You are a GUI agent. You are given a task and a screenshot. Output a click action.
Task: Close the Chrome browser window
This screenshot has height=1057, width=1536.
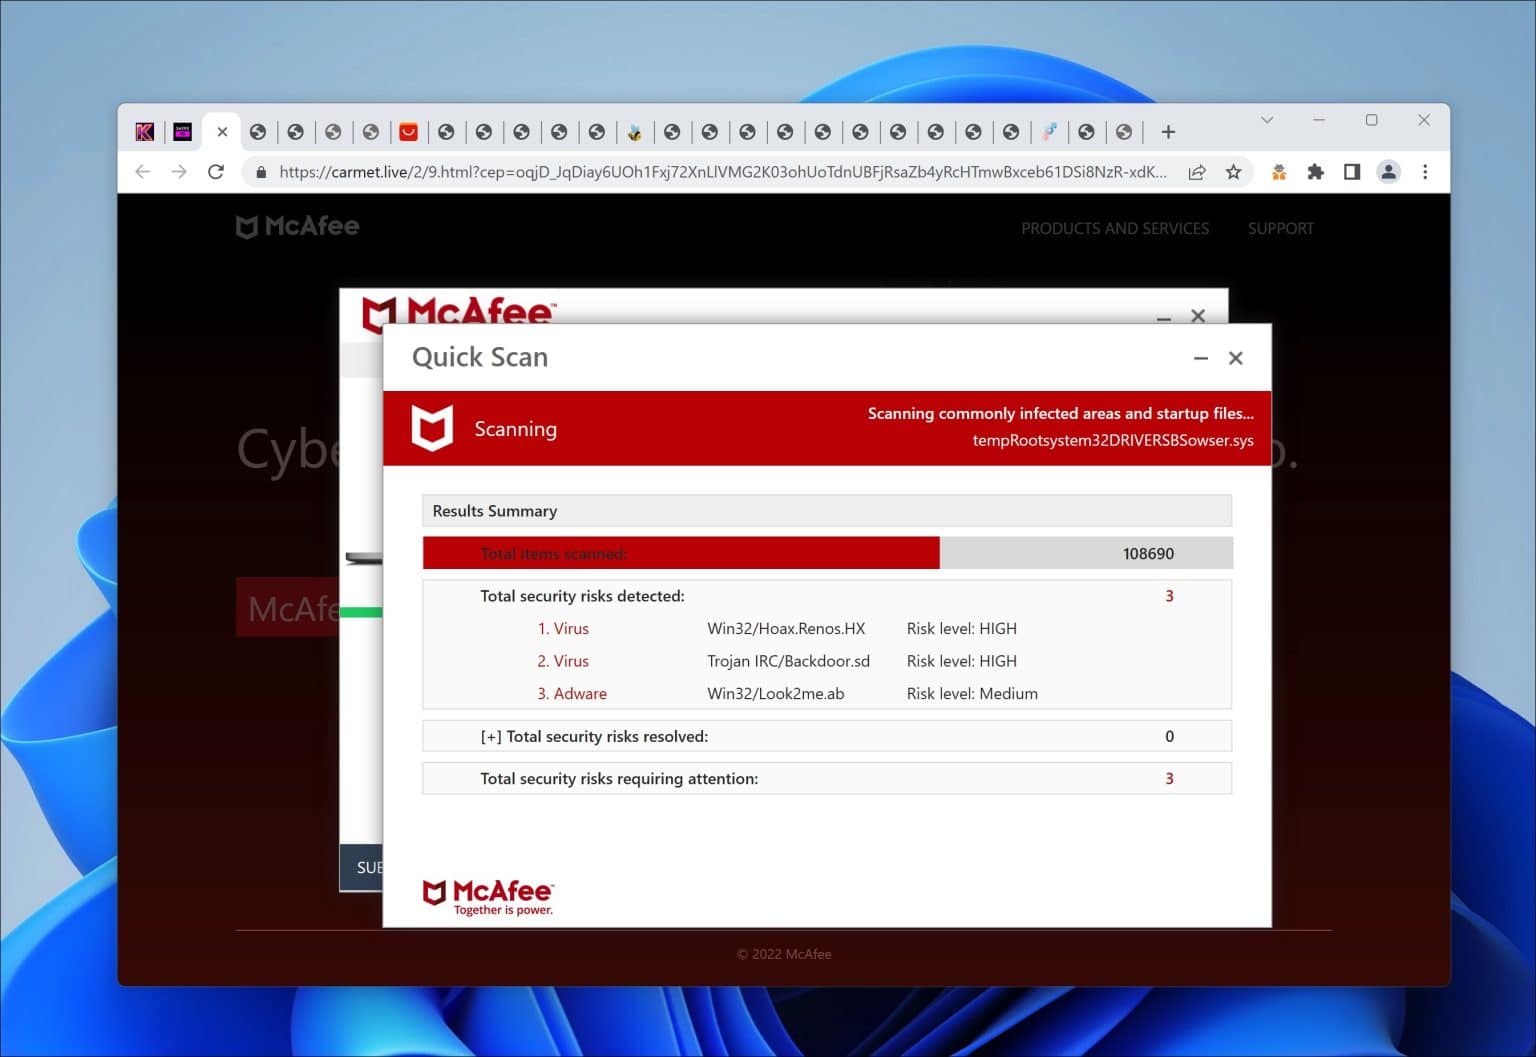coord(1424,120)
